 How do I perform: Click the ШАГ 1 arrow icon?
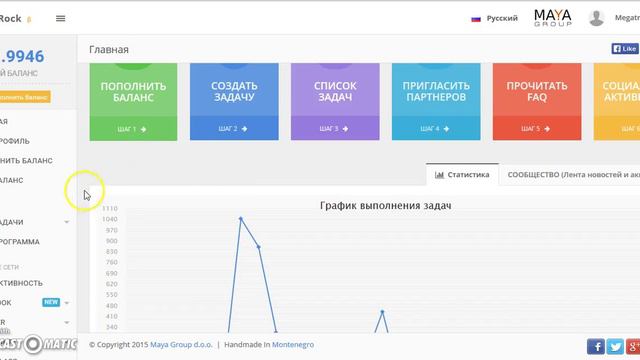click(143, 129)
